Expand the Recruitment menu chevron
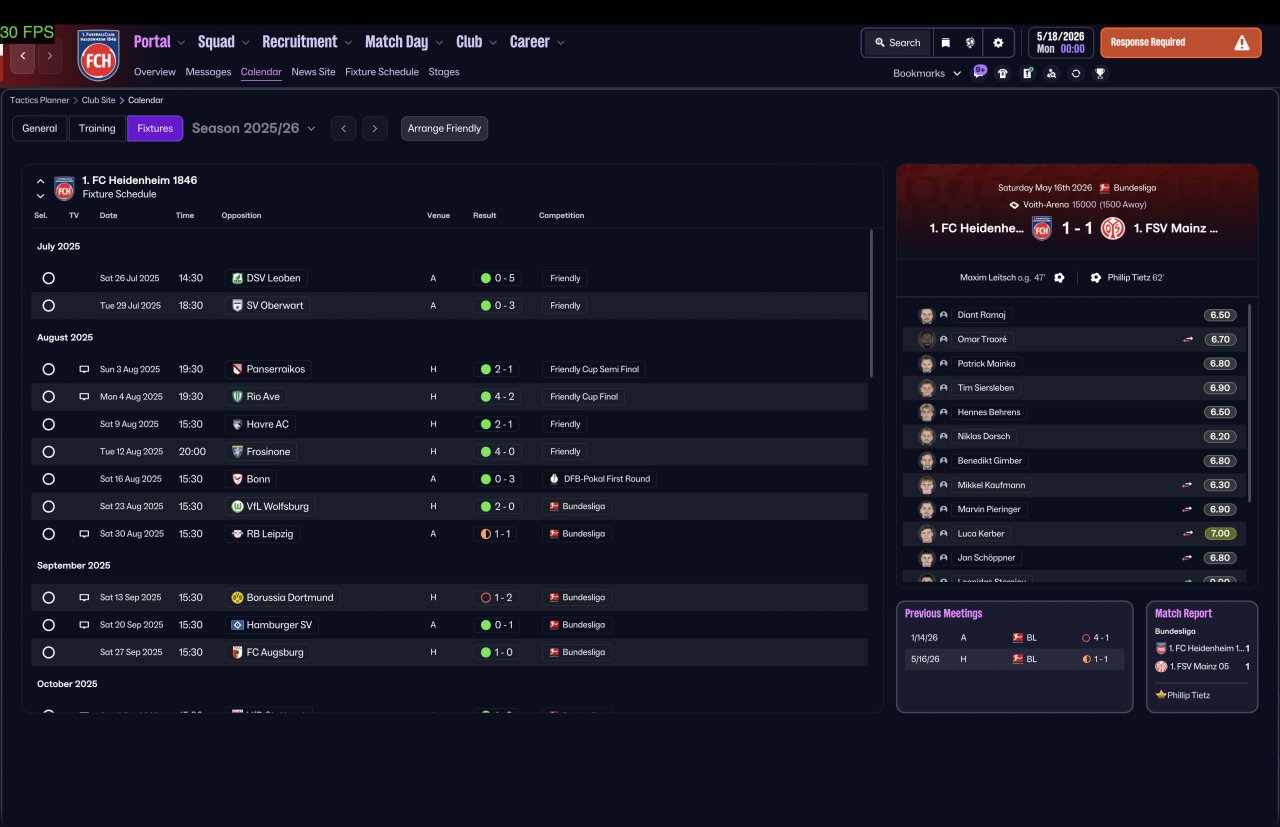This screenshot has height=827, width=1280. 348,43
